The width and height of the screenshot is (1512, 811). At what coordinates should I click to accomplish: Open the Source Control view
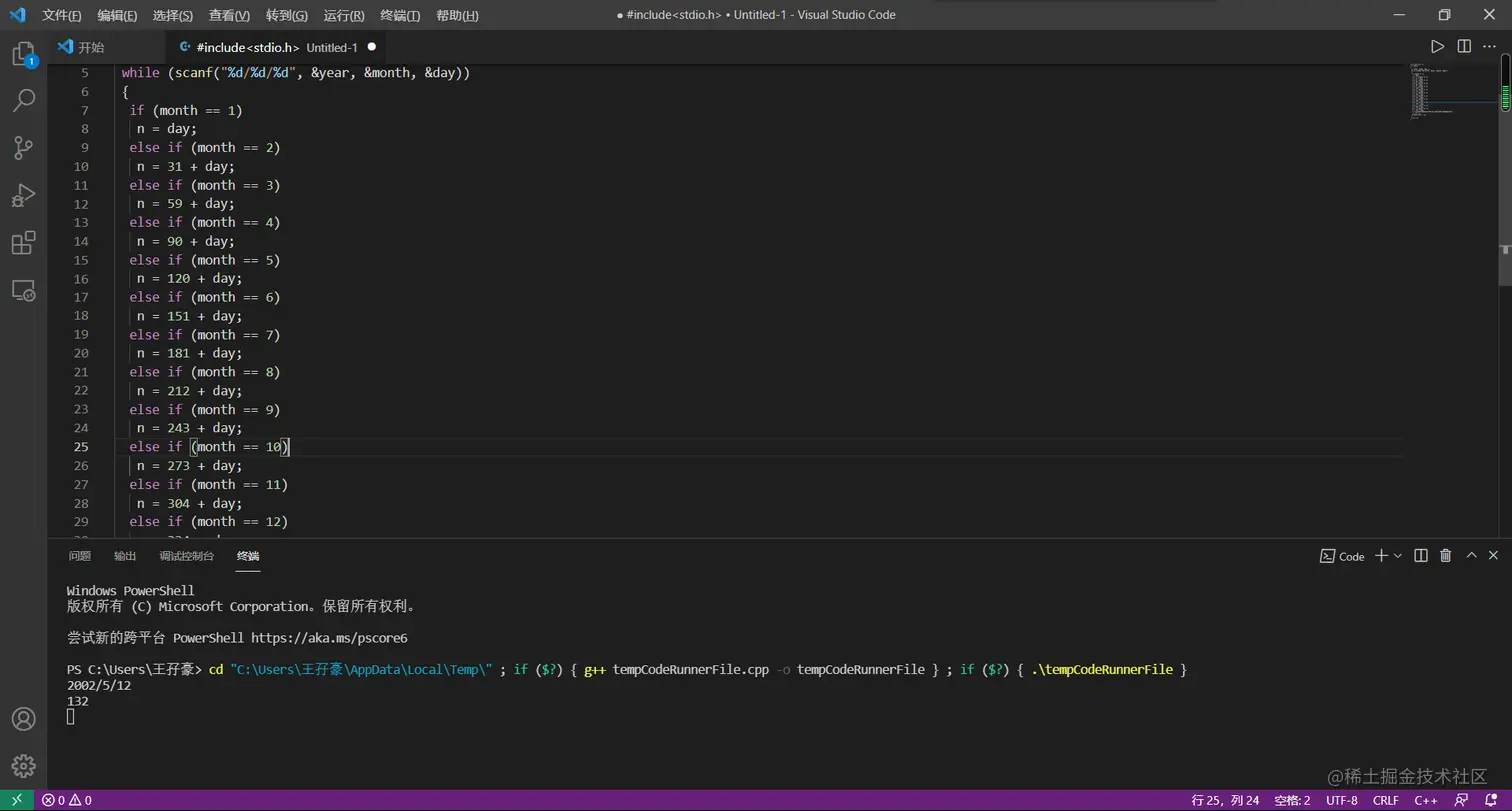[x=23, y=148]
